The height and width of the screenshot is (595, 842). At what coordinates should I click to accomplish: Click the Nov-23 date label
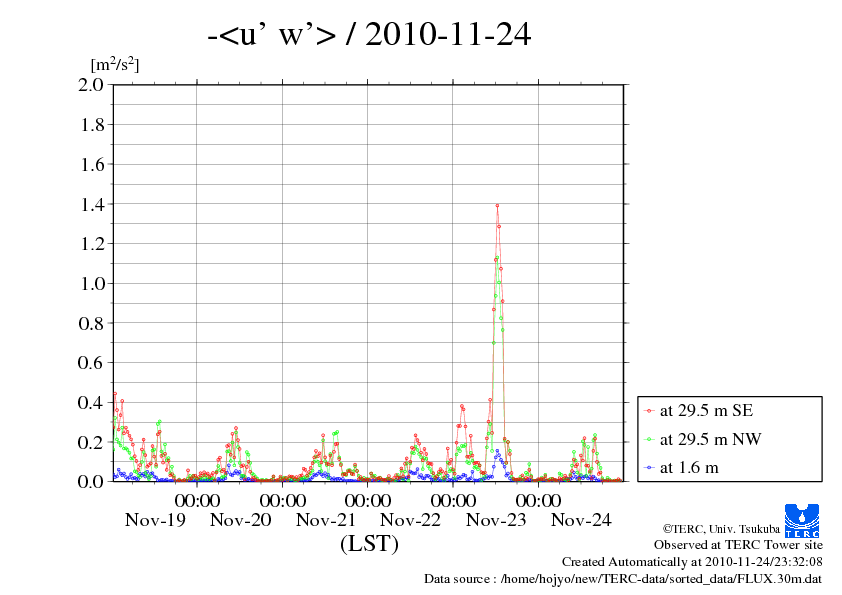point(496,520)
